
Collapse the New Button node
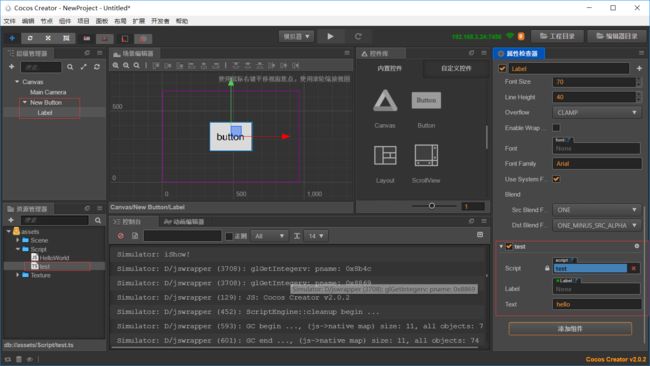click(24, 102)
